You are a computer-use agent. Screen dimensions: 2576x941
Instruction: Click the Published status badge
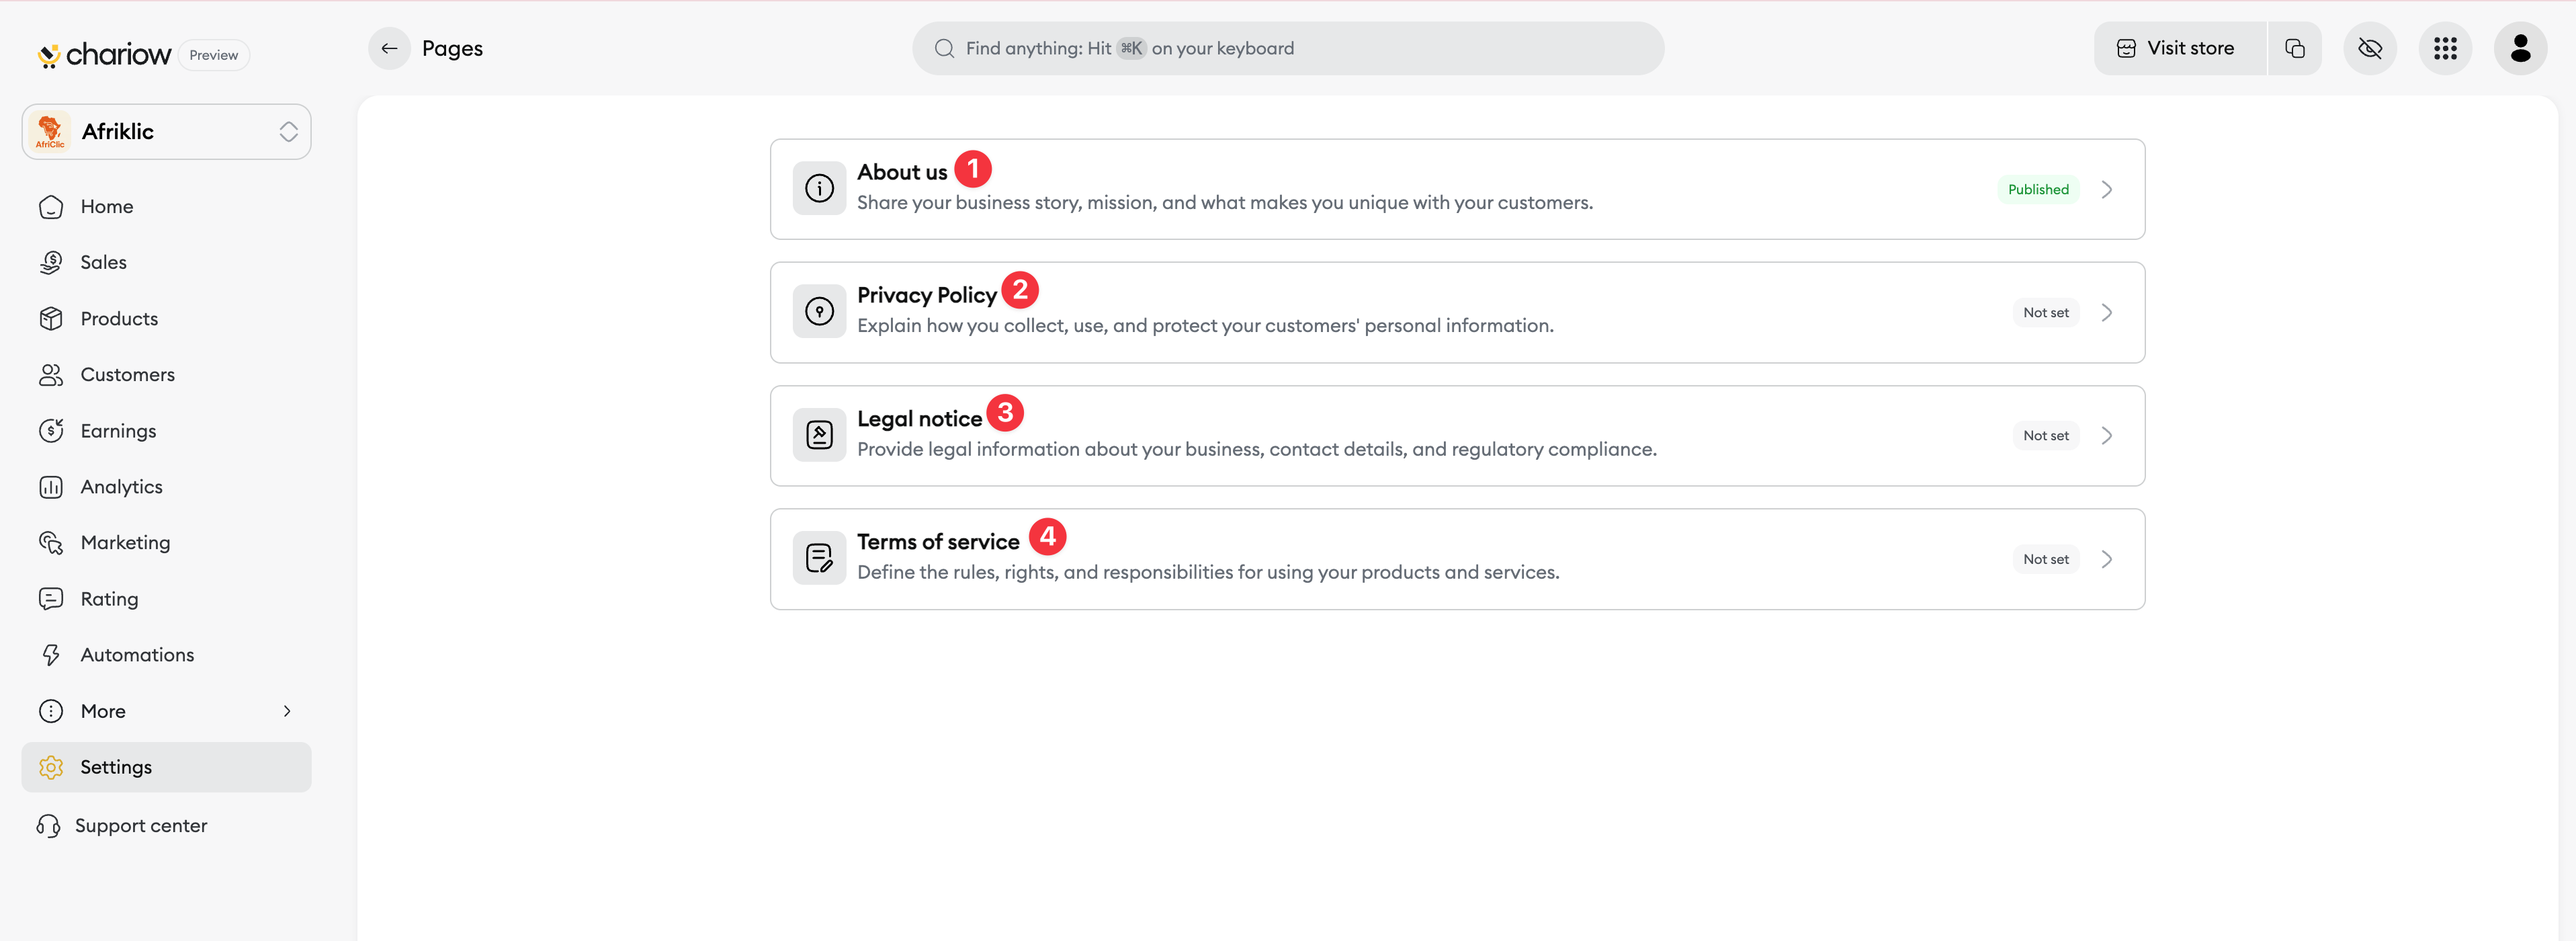[x=2038, y=189]
